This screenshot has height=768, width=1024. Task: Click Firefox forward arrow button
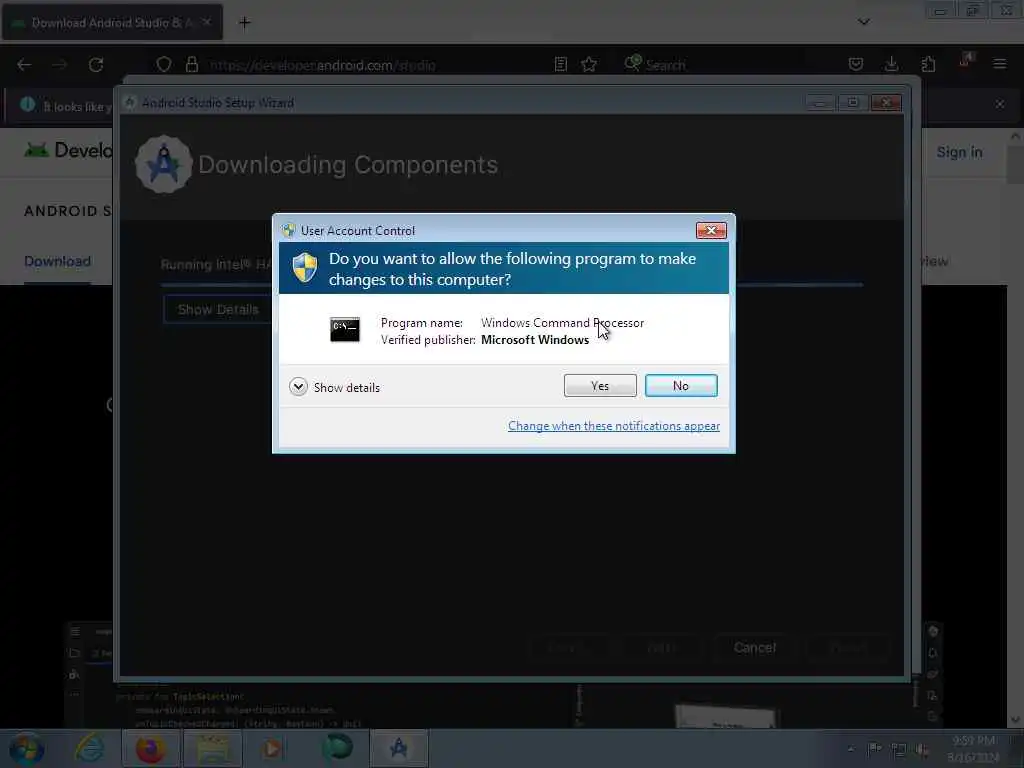click(x=59, y=65)
